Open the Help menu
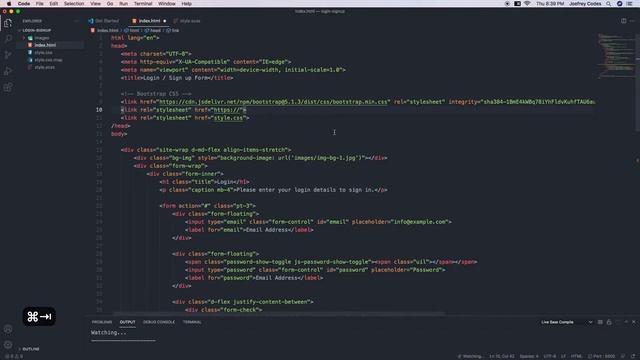Viewport: 640px width, 360px height. coord(187,4)
